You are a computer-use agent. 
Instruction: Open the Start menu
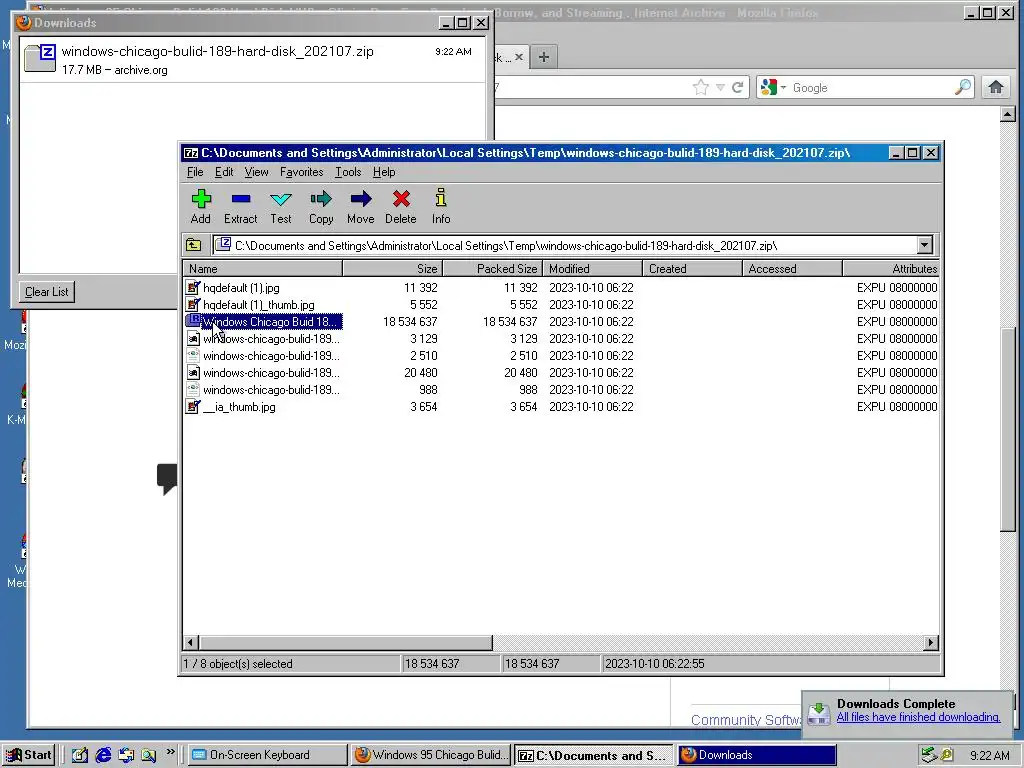pyautogui.click(x=29, y=755)
